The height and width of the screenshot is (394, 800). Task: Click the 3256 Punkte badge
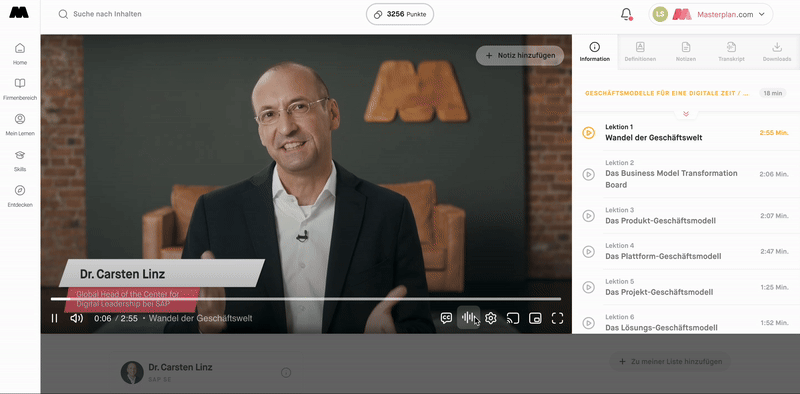tap(400, 14)
